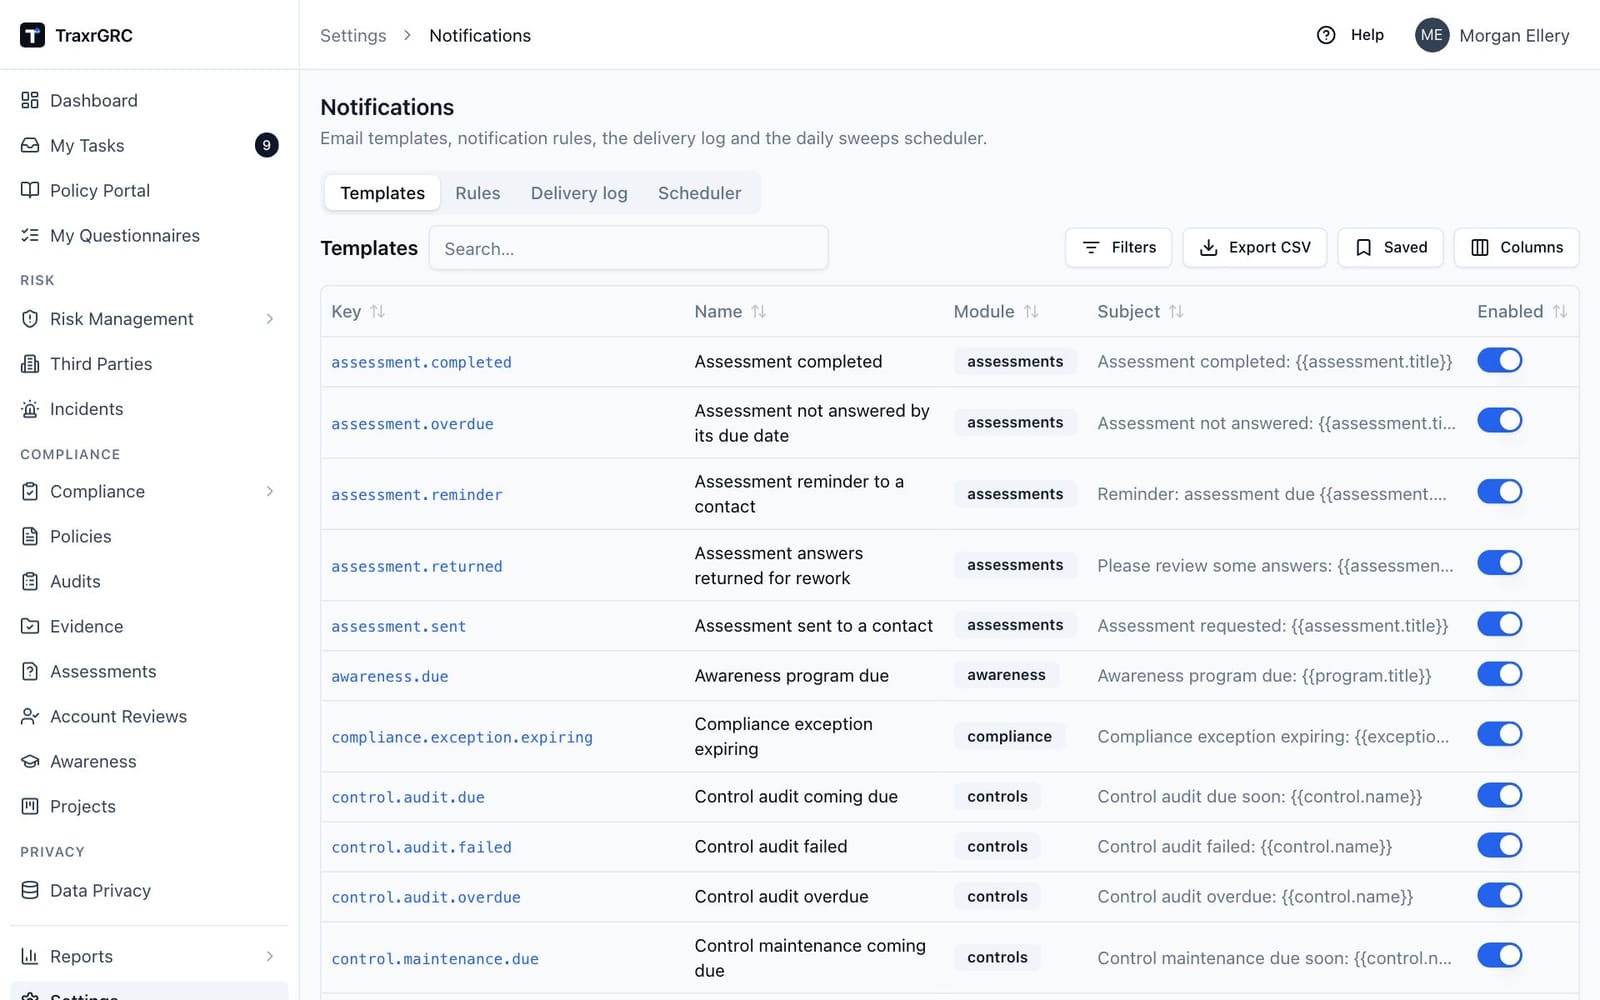This screenshot has width=1600, height=1000.
Task: Click the Third Parties building icon
Action: pos(30,364)
